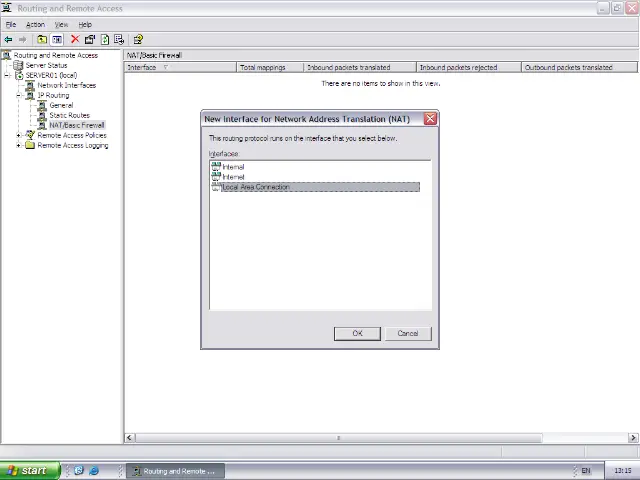This screenshot has width=640, height=480.
Task: Toggle the Show/Hide Console Tree icon
Action: (x=57, y=40)
